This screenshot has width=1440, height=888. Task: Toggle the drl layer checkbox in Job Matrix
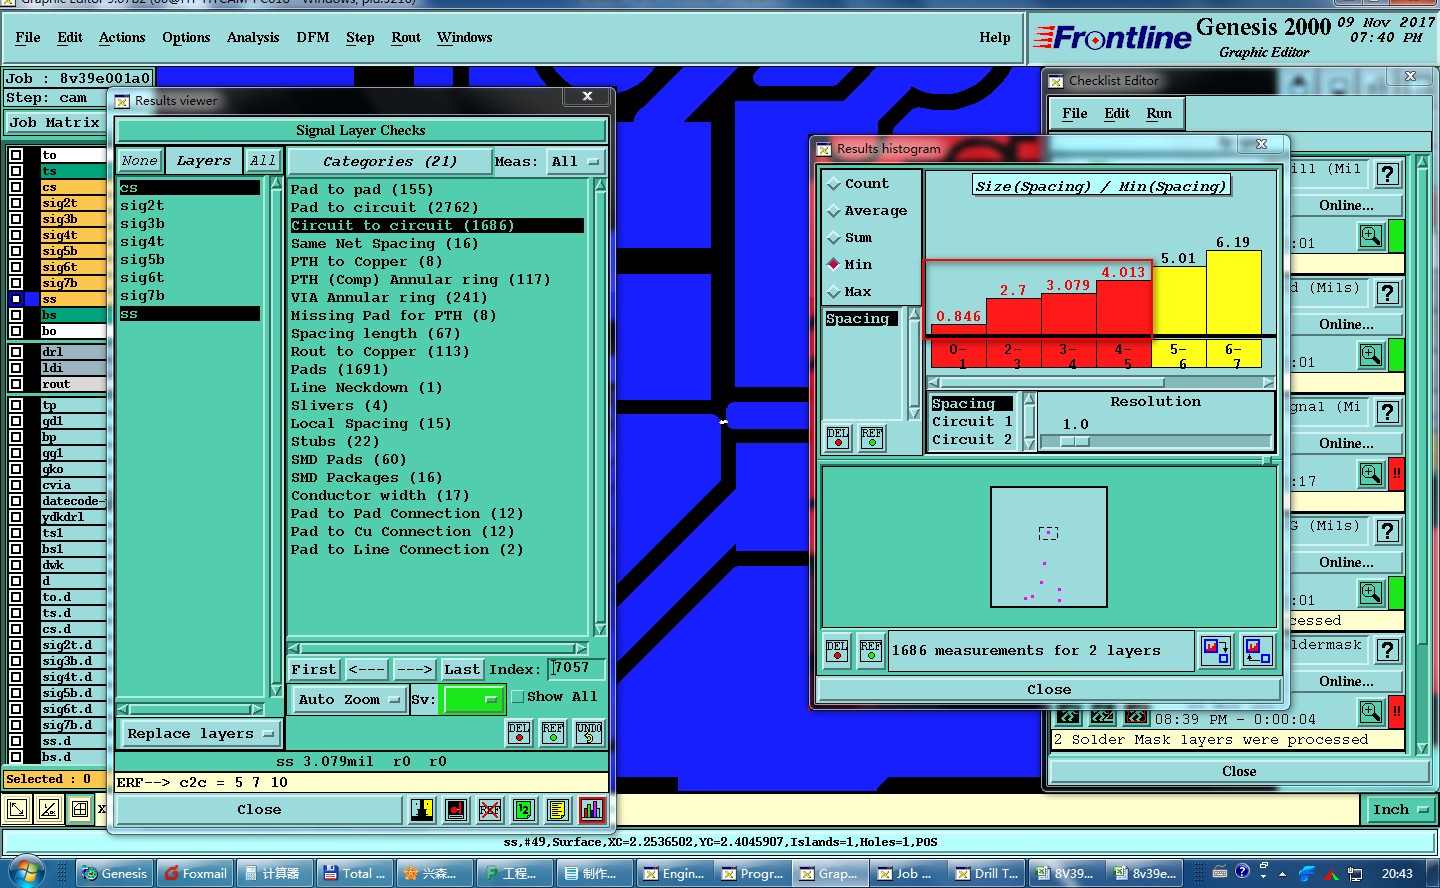tap(16, 352)
